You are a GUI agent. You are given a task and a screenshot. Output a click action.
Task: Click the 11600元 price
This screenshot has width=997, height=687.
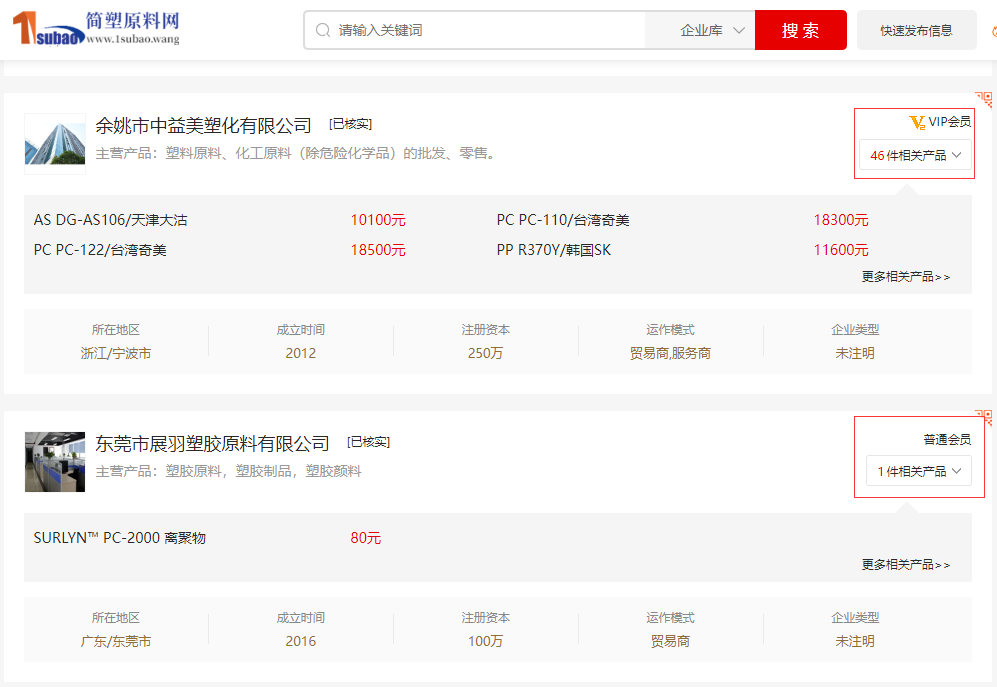tap(841, 250)
